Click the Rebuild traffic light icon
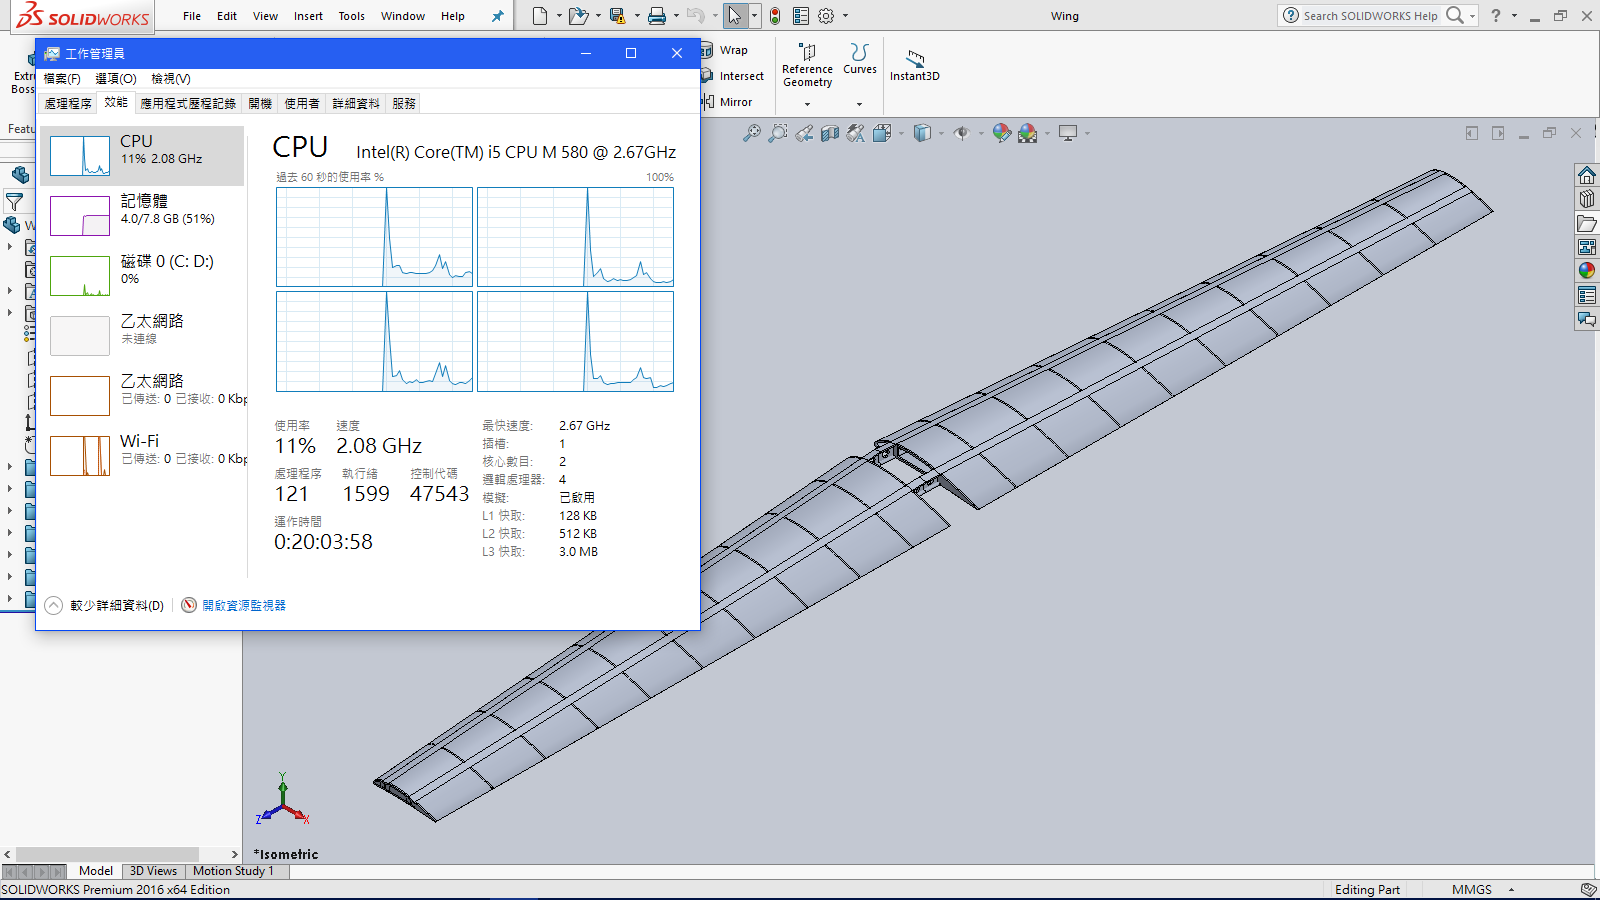This screenshot has width=1600, height=900. [775, 16]
